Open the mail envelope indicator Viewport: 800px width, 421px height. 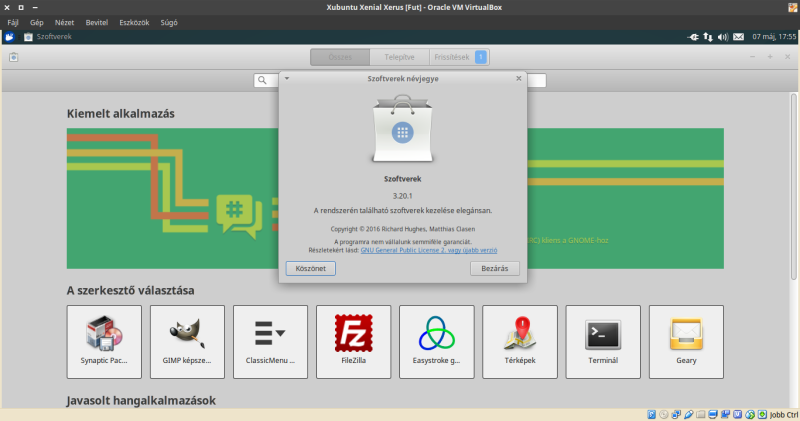[x=738, y=37]
